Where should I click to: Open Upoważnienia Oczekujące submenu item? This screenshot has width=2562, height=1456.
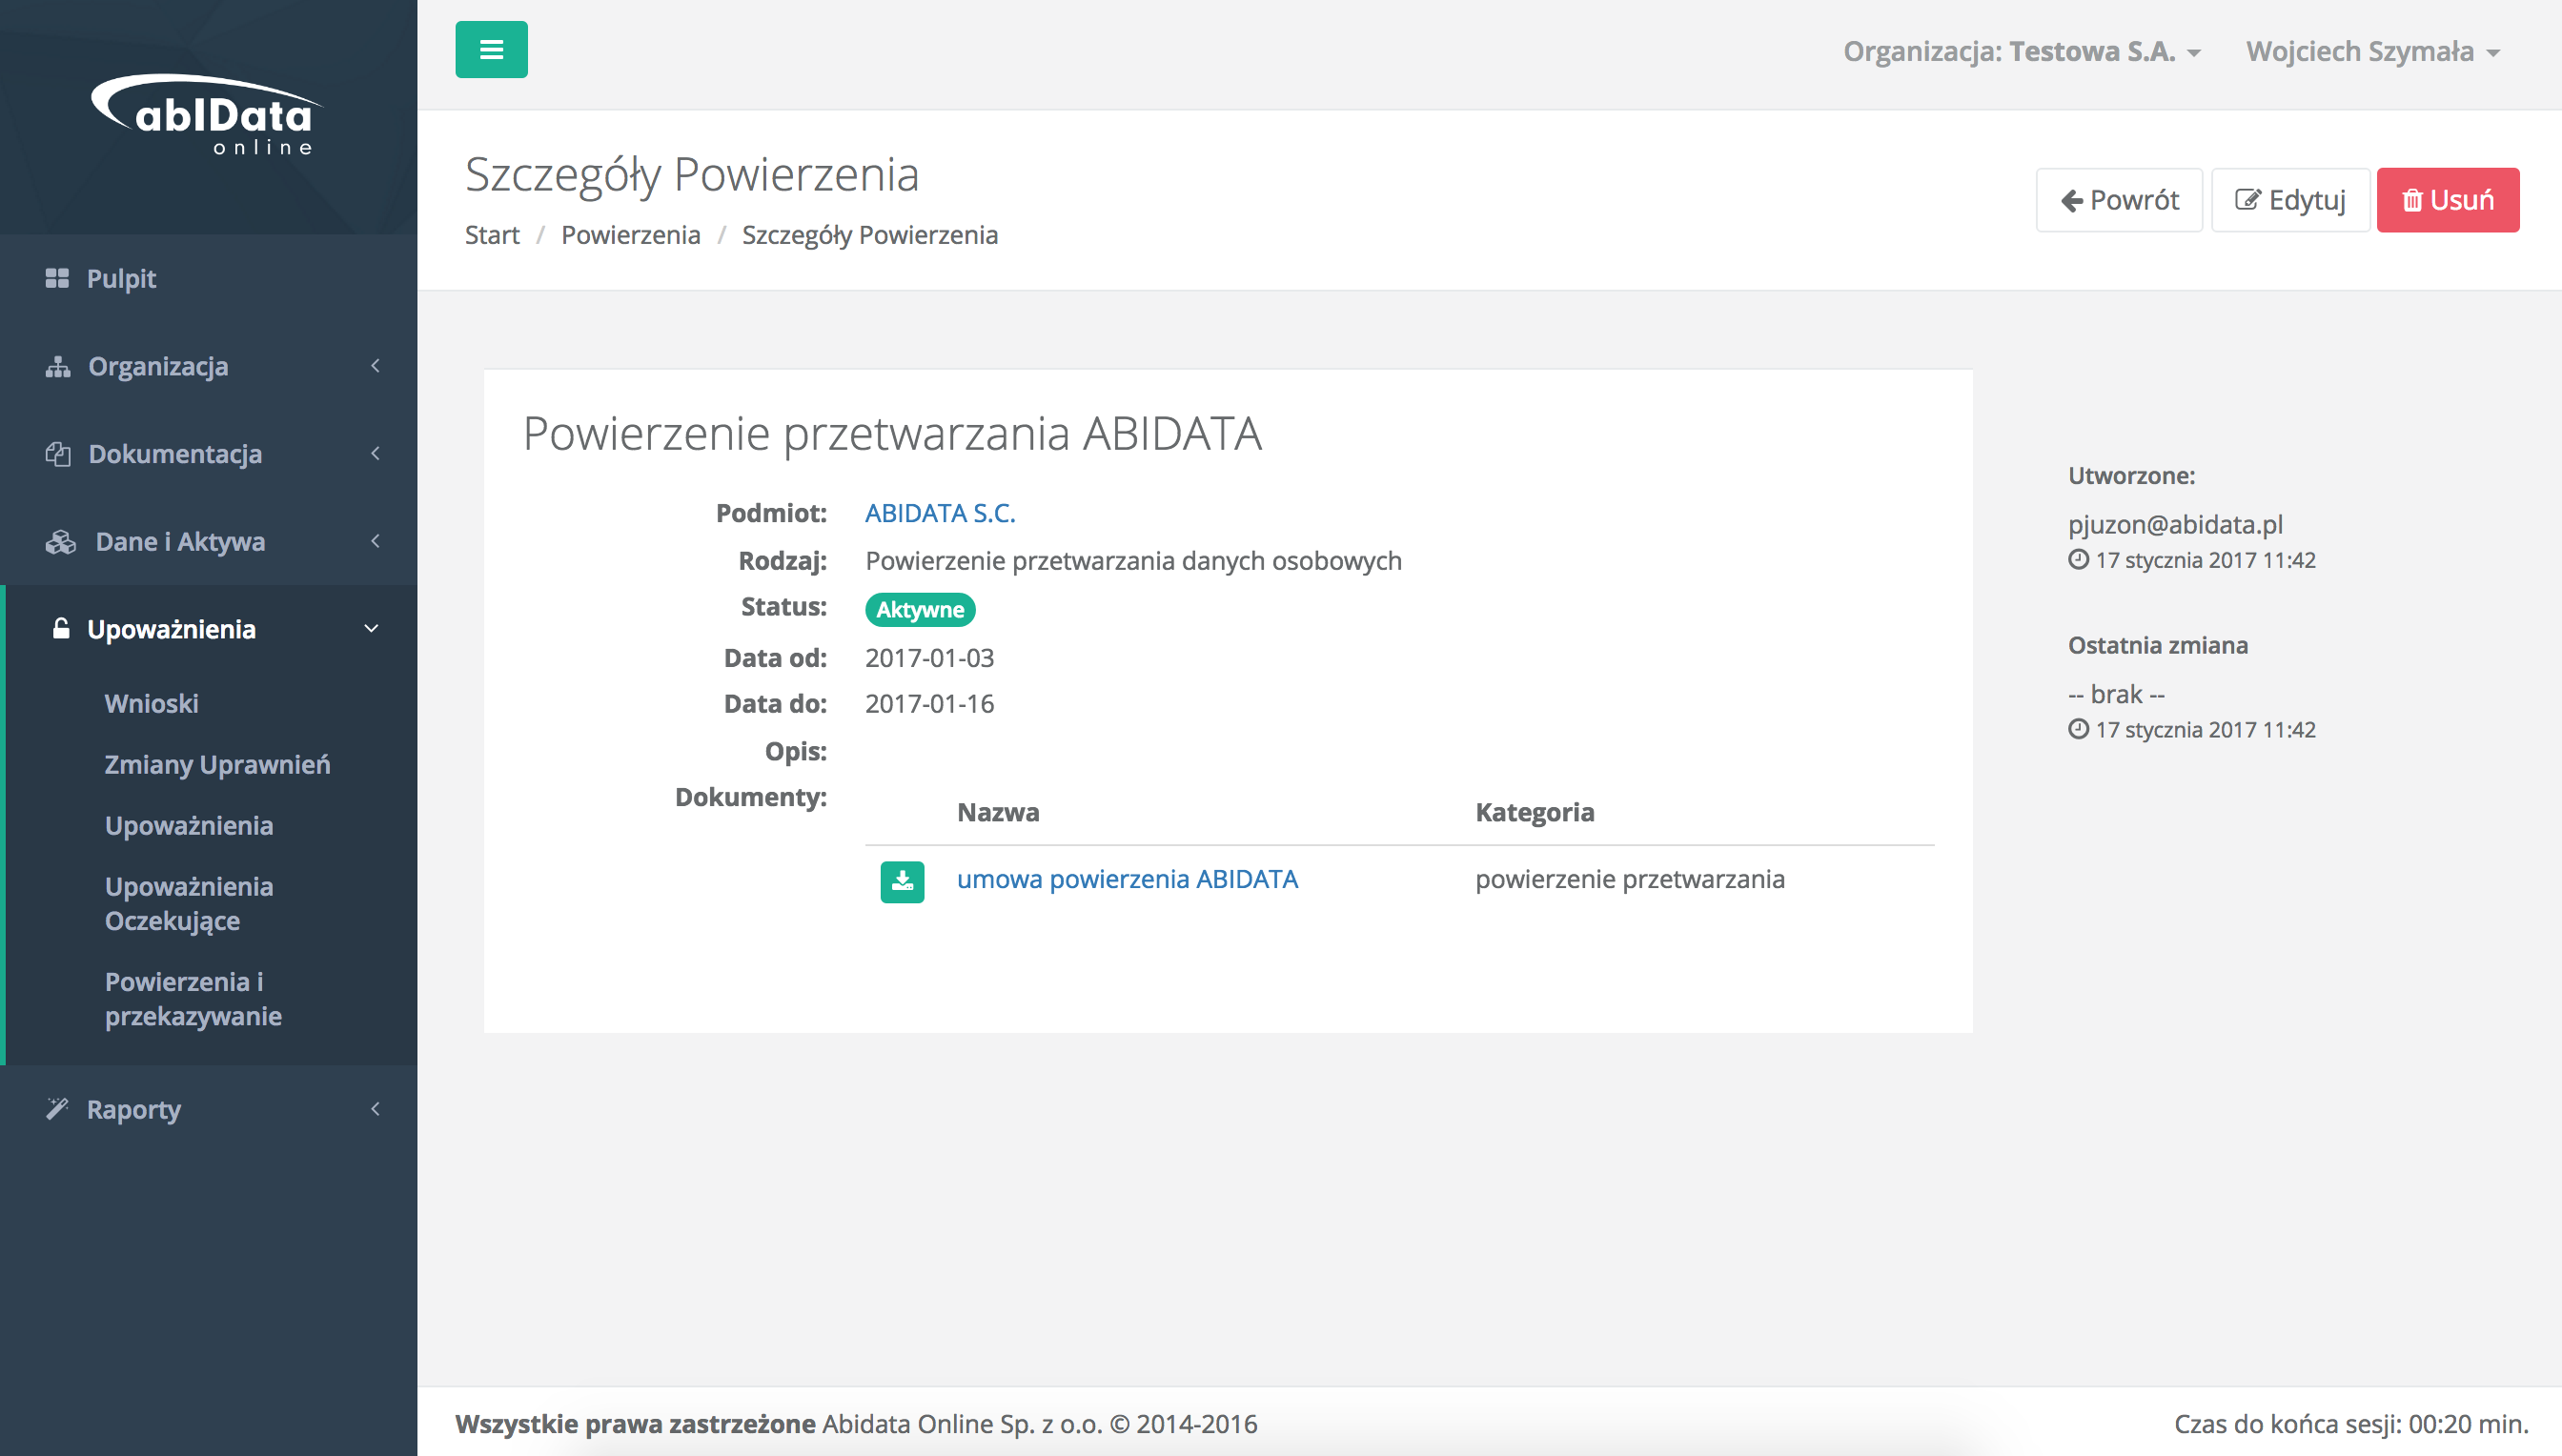point(189,903)
